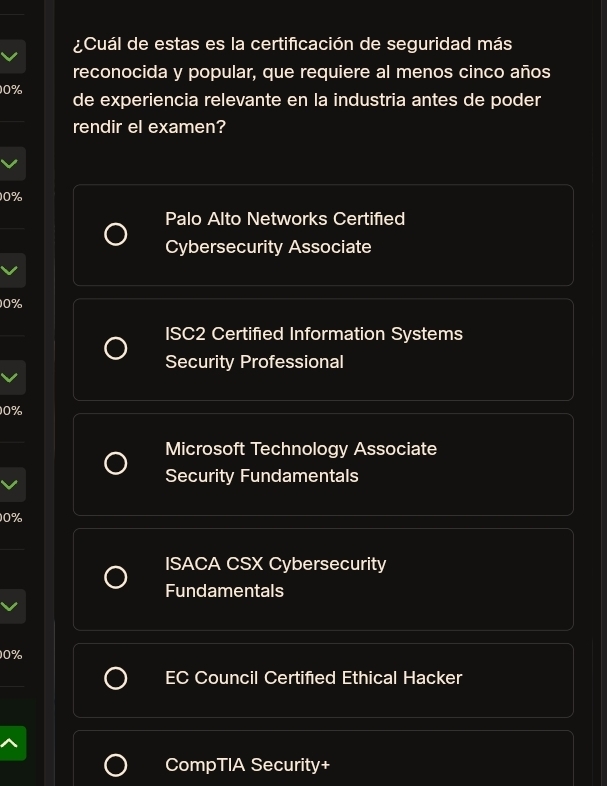607x786 pixels.
Task: Click the question text about security certification
Action: (312, 86)
